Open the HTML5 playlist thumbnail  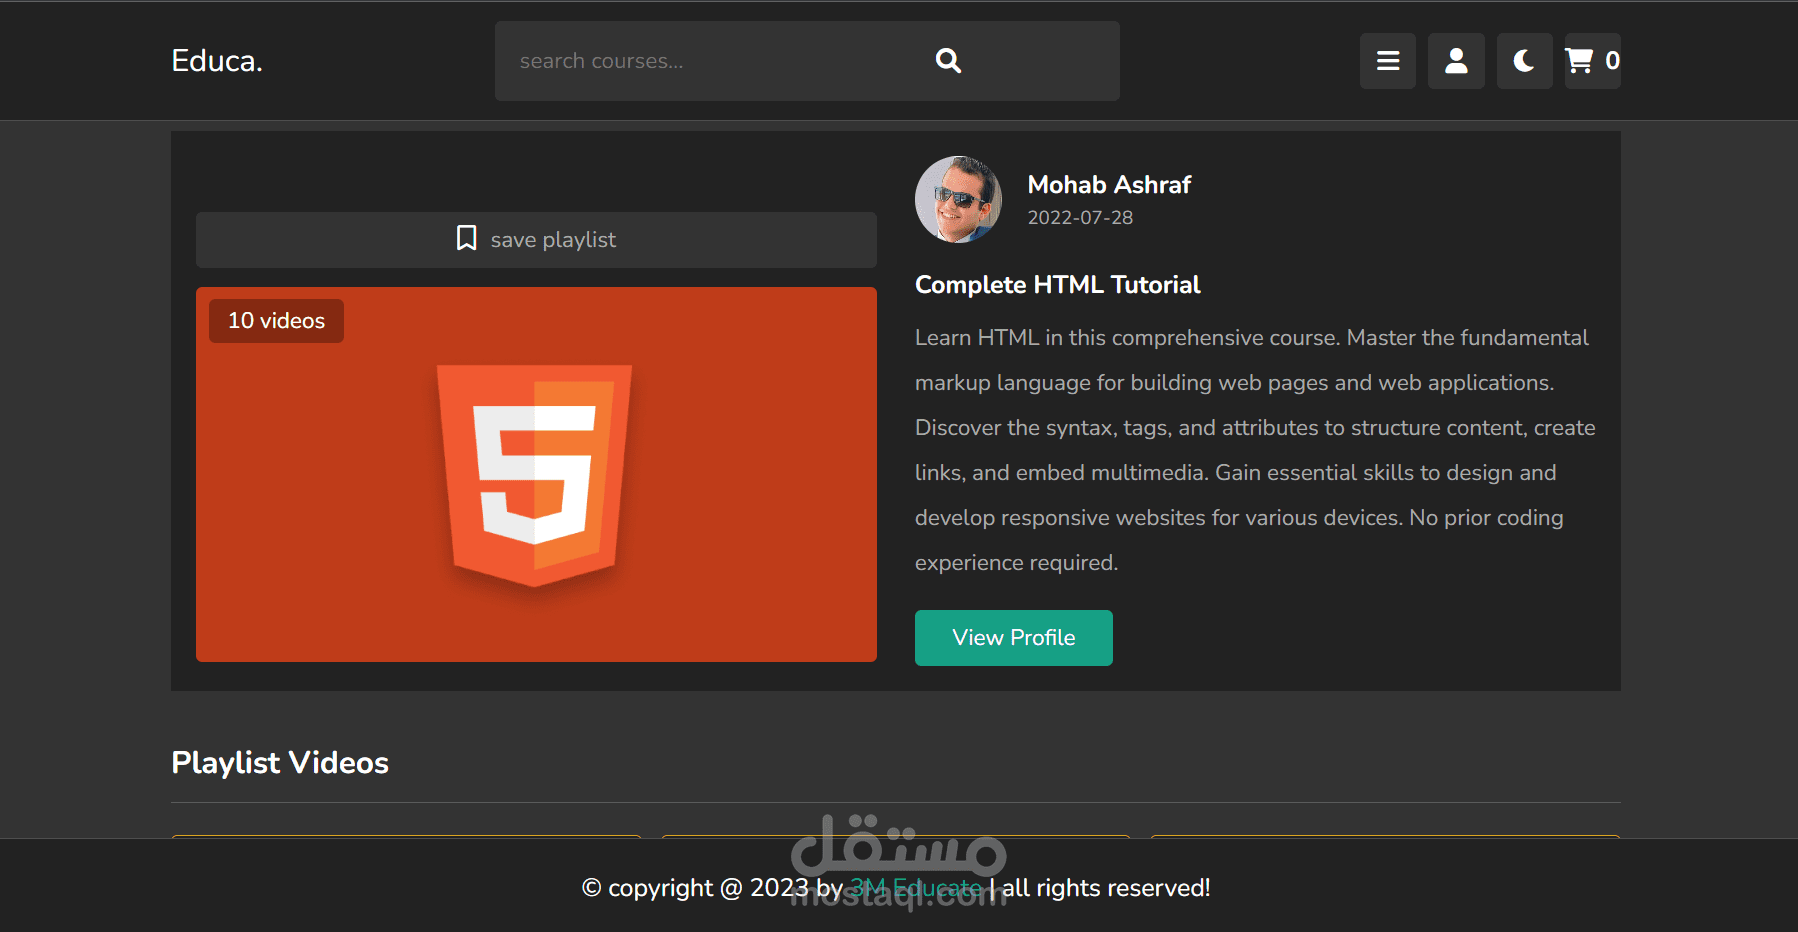click(536, 474)
